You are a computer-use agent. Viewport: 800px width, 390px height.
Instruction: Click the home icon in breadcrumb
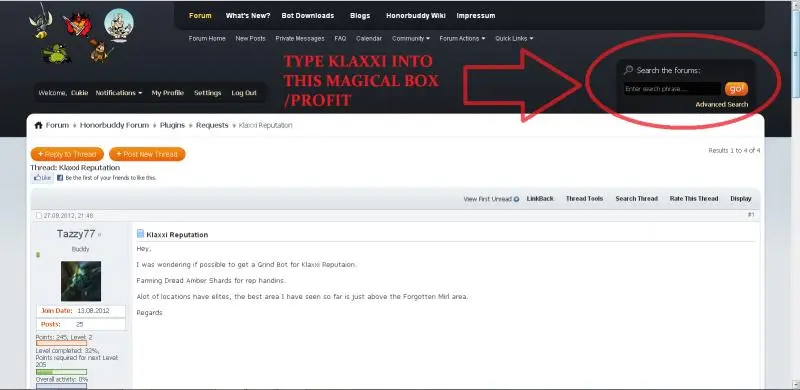[38, 125]
